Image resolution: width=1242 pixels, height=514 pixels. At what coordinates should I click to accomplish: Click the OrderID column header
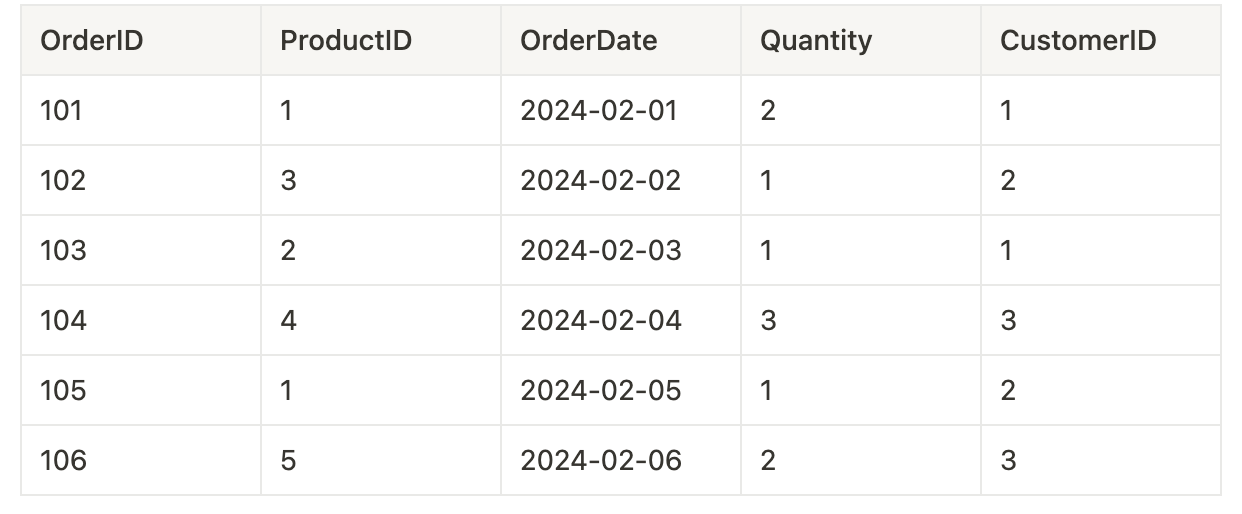tap(141, 40)
